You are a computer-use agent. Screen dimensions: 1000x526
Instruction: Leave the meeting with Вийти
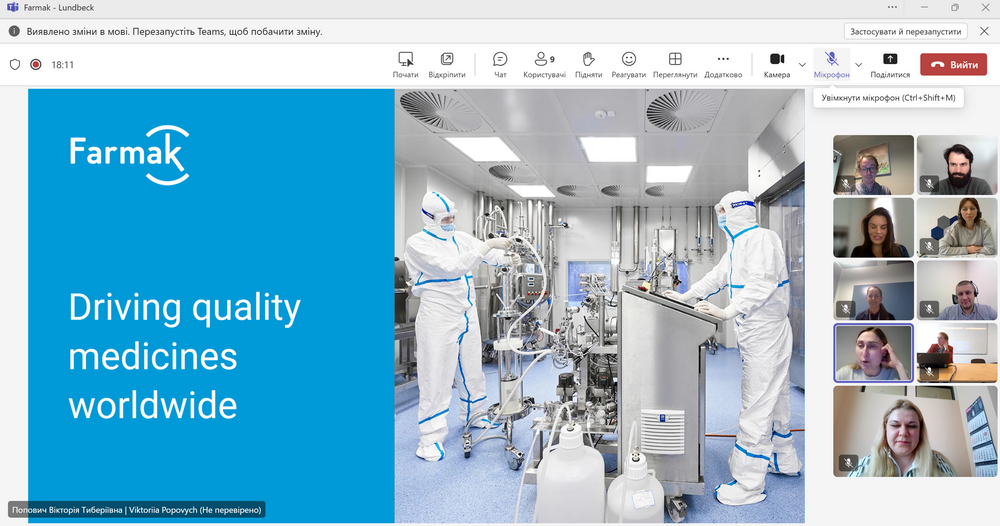[953, 64]
